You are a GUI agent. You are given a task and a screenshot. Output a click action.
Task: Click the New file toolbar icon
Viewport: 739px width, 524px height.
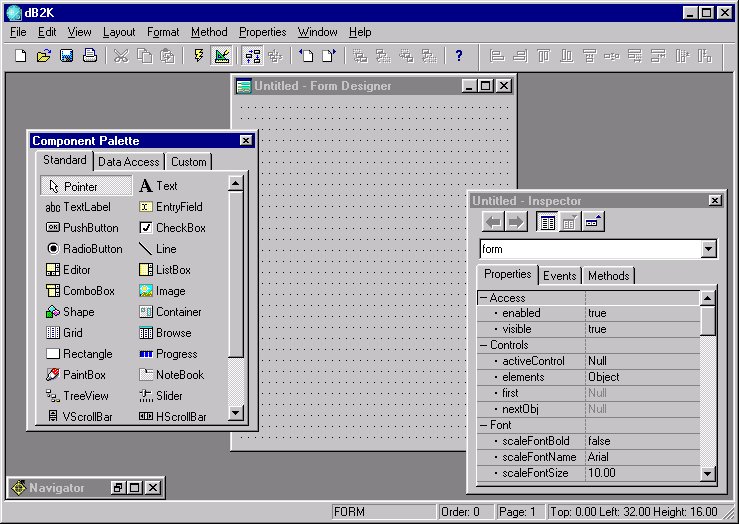[20, 56]
